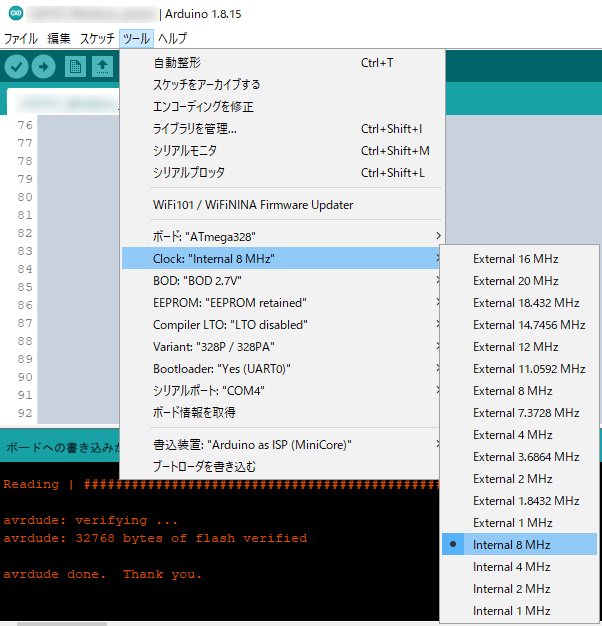This screenshot has height=626, width=602.
Task: Expand the シリアルポート: "COM4" submenu
Action: pos(281,390)
